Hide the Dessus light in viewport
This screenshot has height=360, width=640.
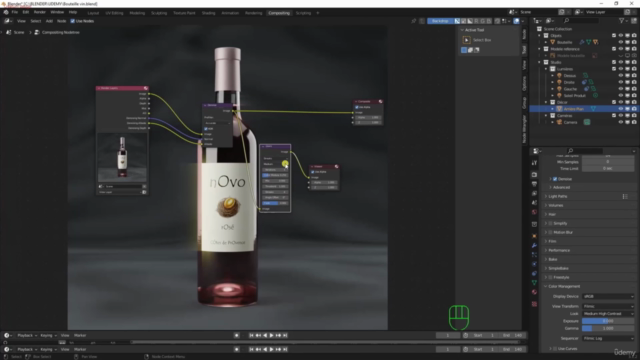tap(621, 76)
